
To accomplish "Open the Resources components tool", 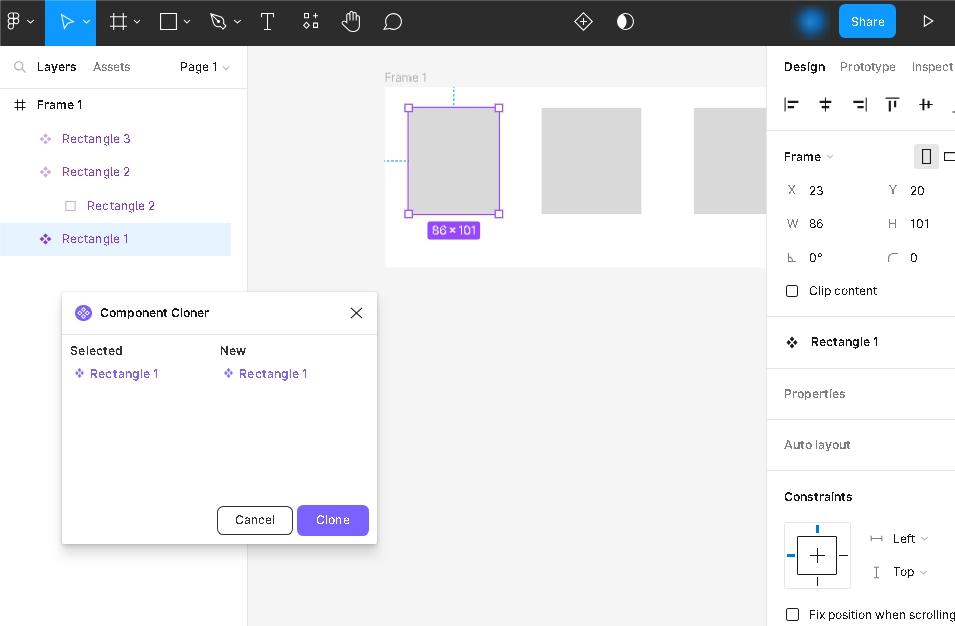I will pyautogui.click(x=311, y=22).
